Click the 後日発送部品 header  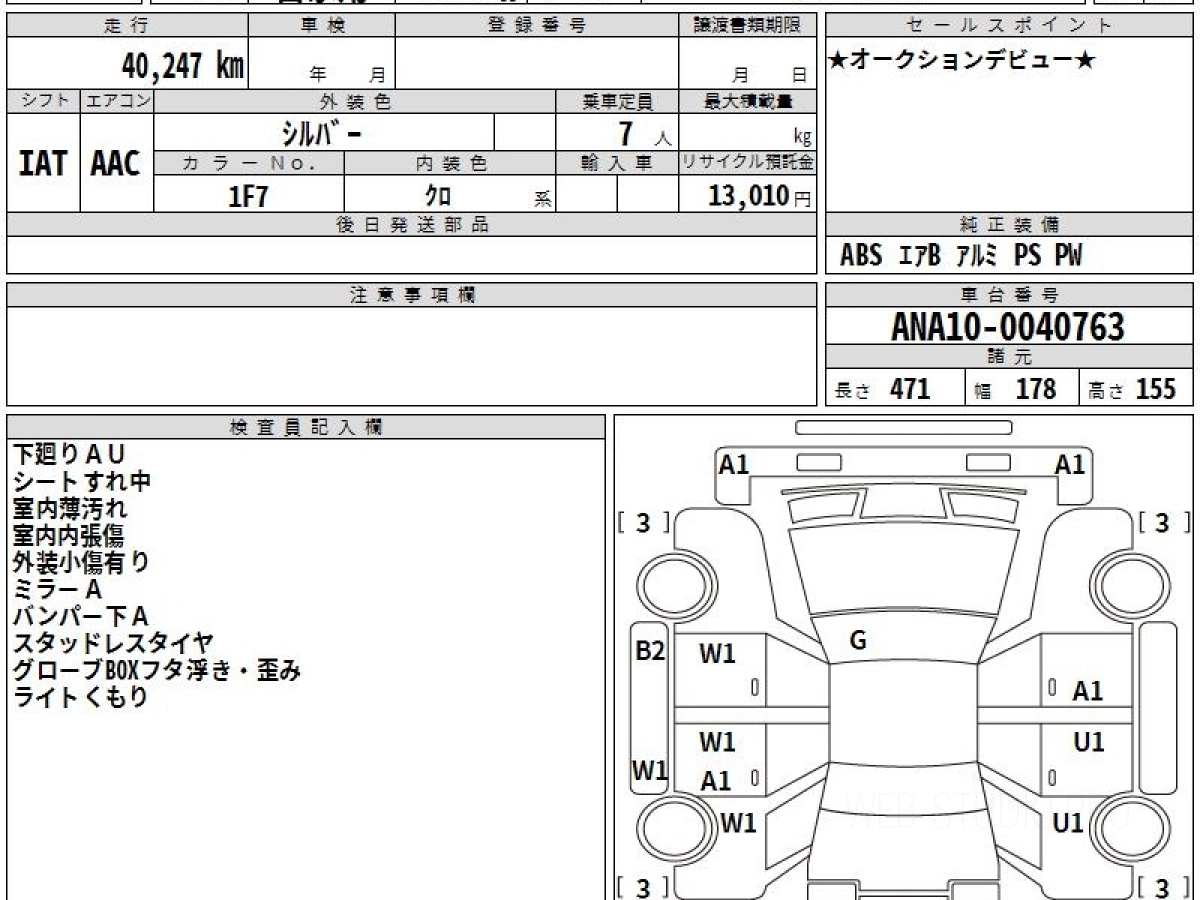tap(412, 225)
